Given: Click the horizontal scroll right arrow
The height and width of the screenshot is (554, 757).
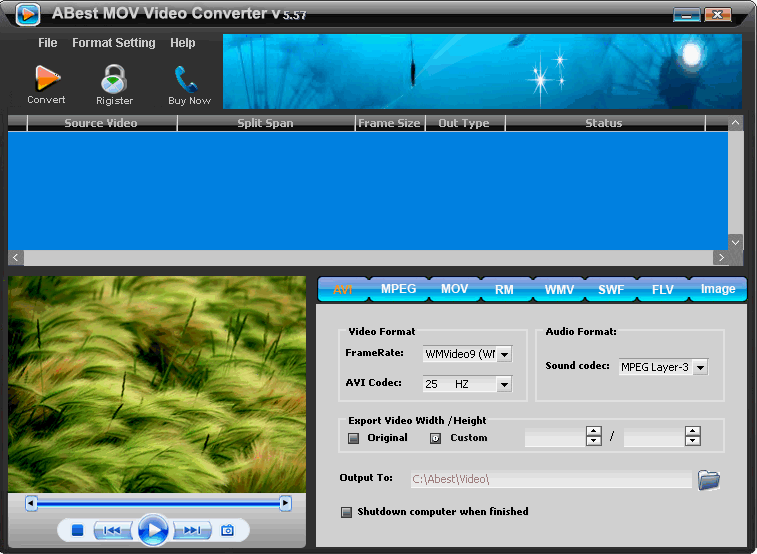Looking at the screenshot, I should click(721, 257).
